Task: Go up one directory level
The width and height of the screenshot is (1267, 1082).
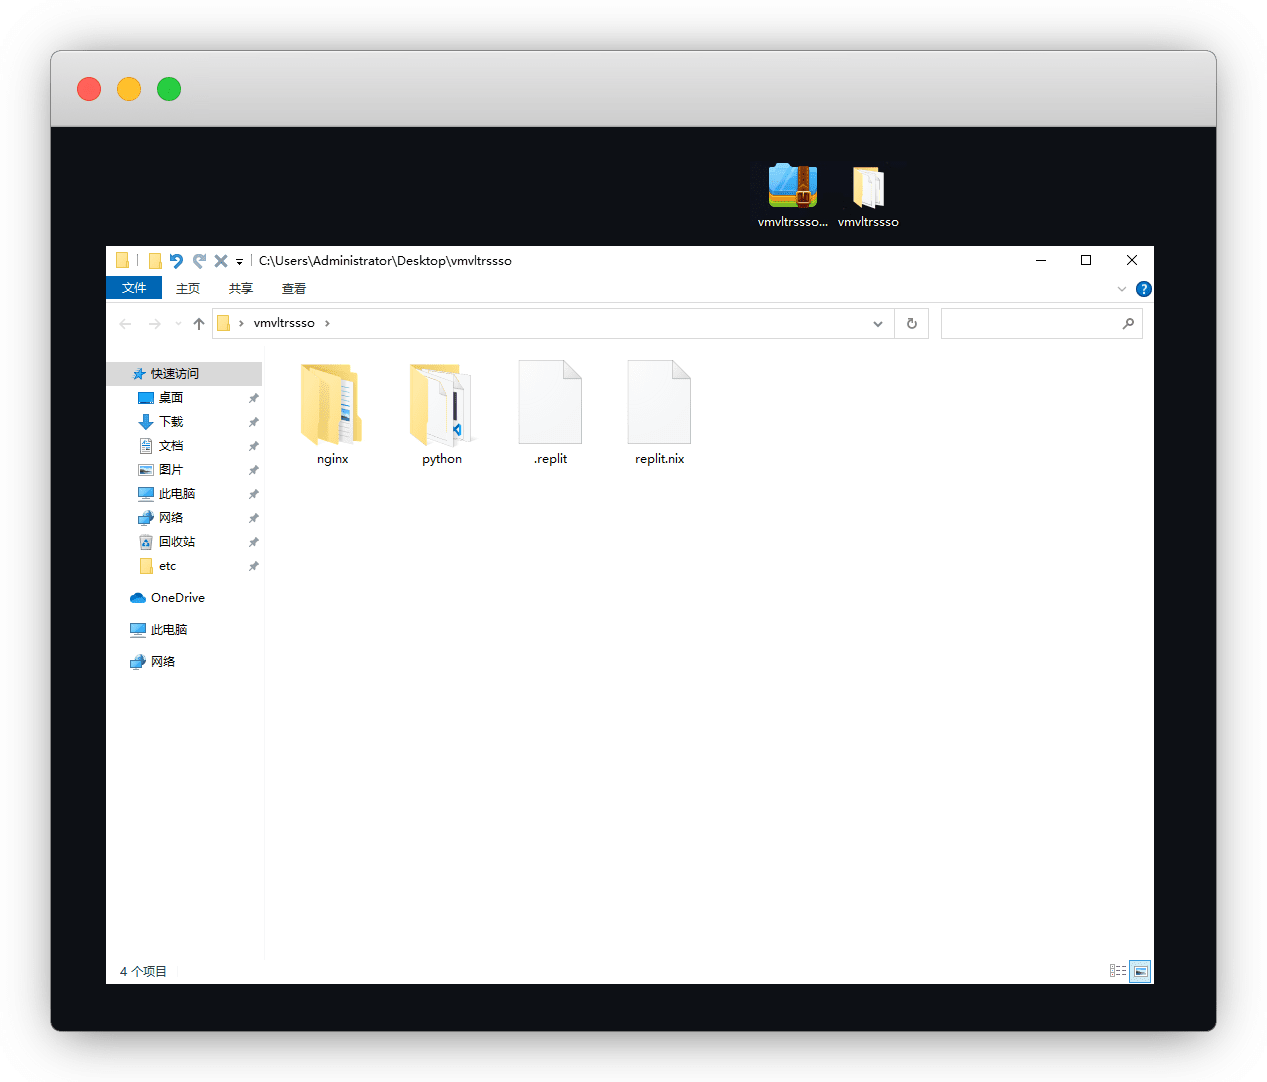Action: tap(199, 324)
